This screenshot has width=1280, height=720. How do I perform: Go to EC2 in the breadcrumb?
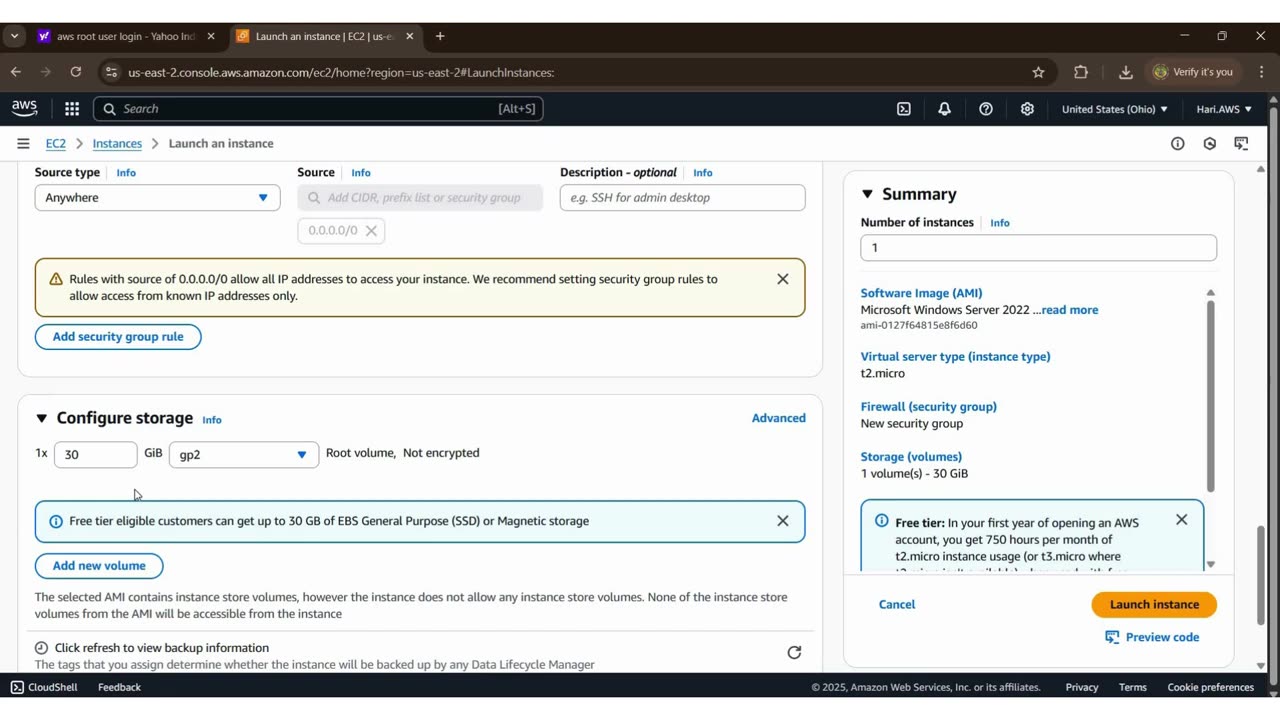click(56, 144)
